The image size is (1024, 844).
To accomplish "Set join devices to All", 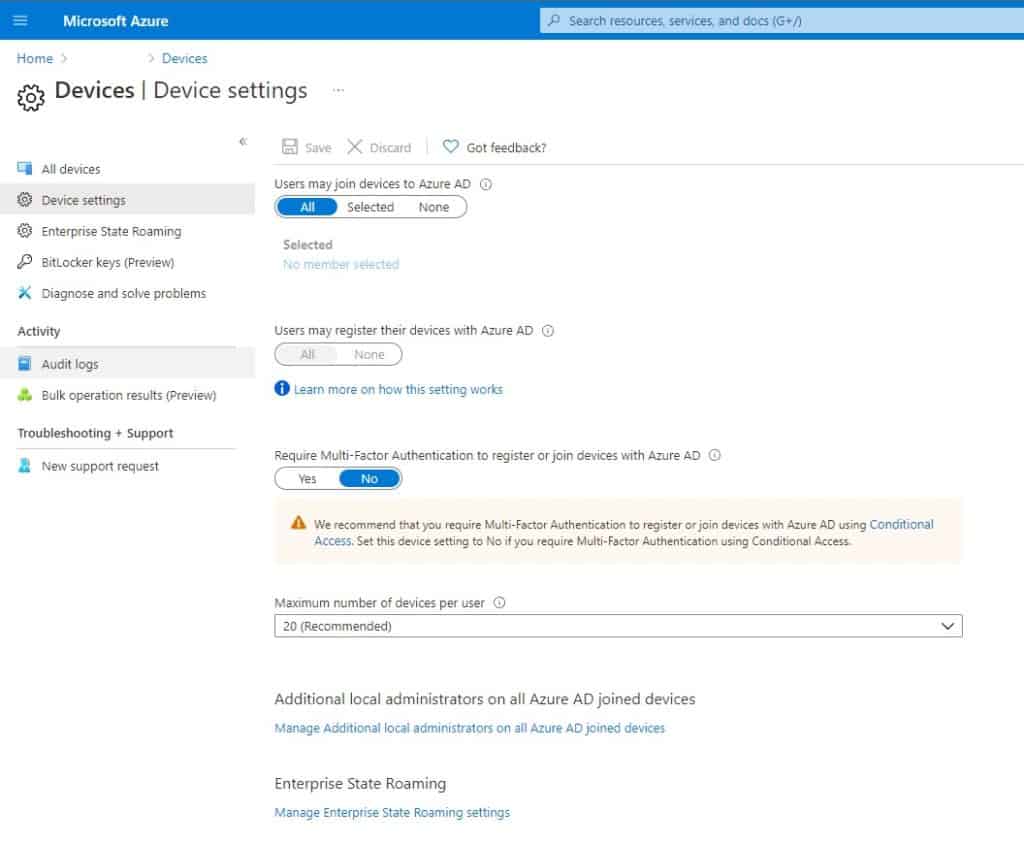I will [x=307, y=207].
